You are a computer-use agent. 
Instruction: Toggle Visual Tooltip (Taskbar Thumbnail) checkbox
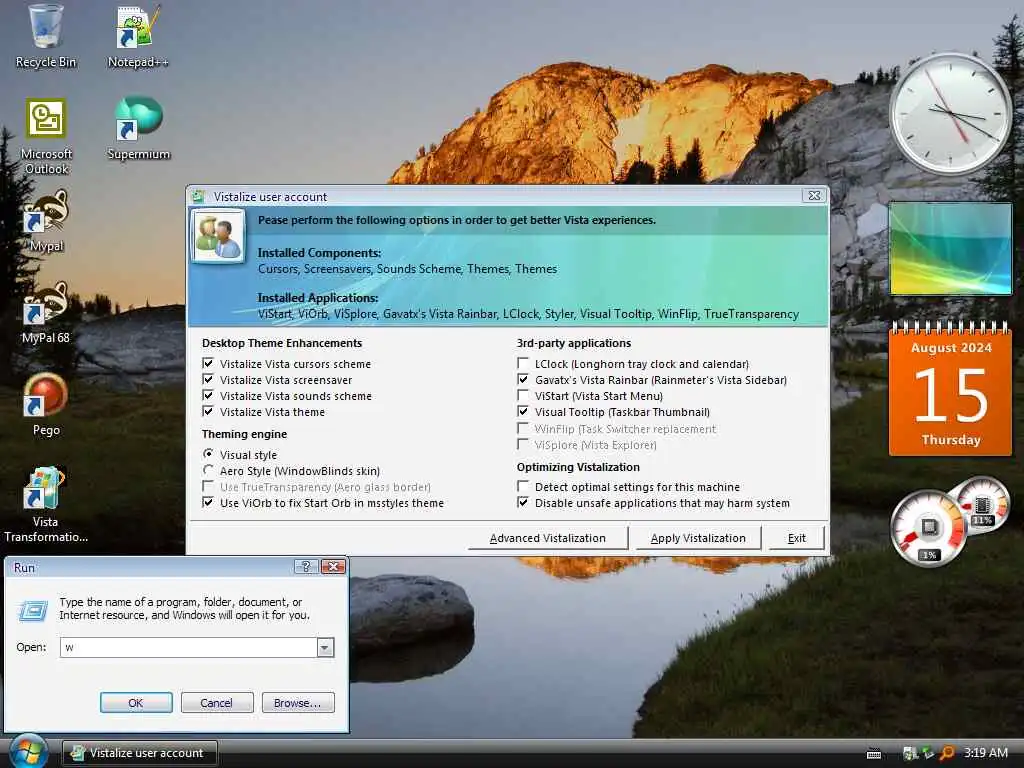pyautogui.click(x=522, y=411)
